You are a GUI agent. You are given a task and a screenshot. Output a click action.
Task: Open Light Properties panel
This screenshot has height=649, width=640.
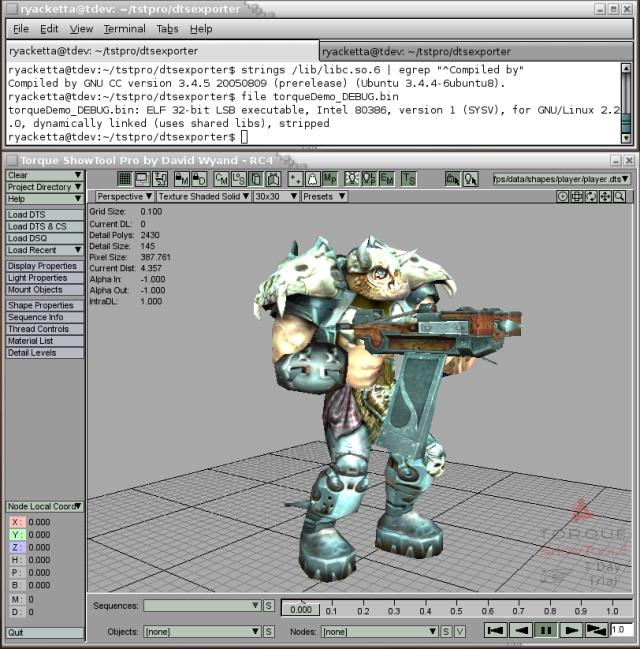point(45,278)
